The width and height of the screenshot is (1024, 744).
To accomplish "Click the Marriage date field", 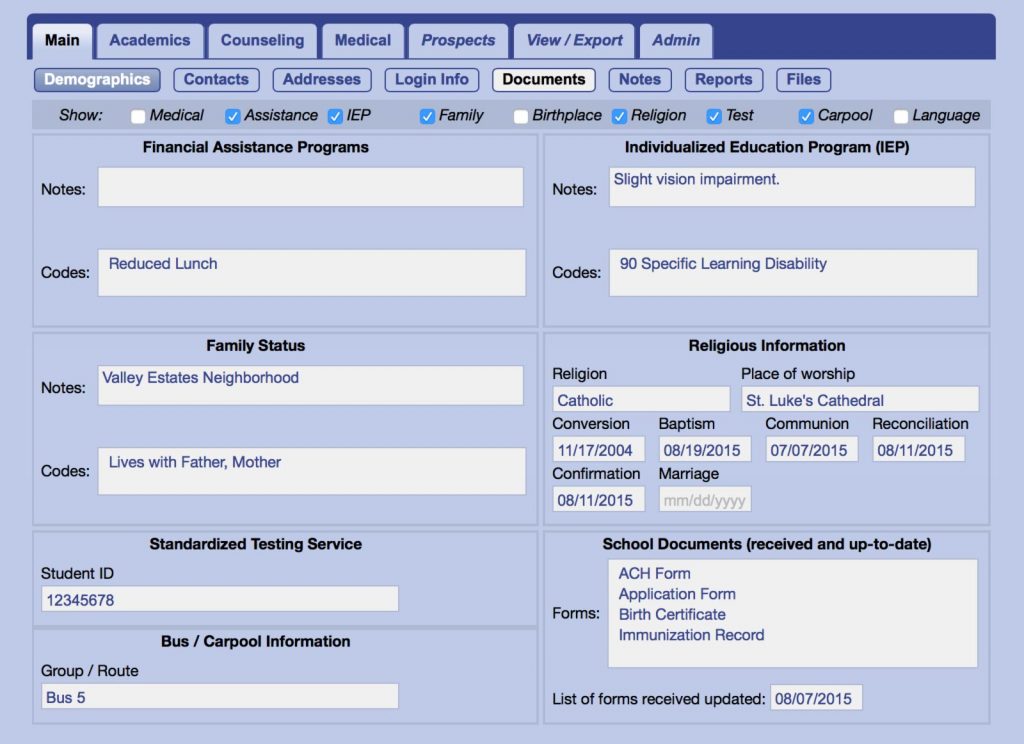I will click(704, 498).
